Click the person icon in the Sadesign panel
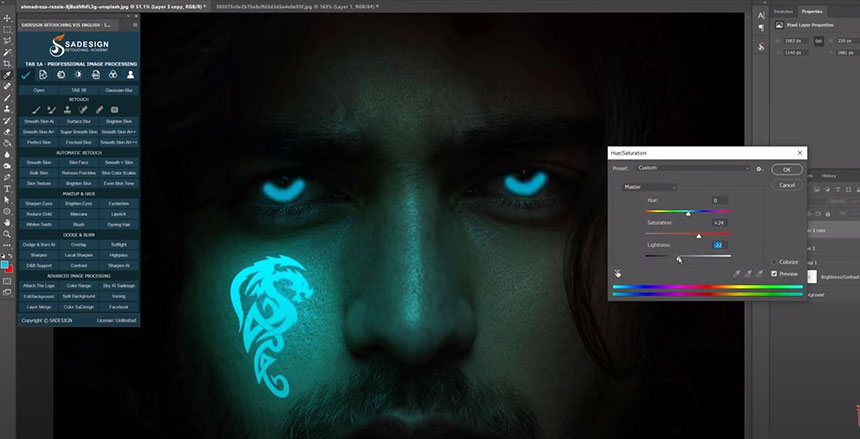860x439 pixels. click(130, 75)
